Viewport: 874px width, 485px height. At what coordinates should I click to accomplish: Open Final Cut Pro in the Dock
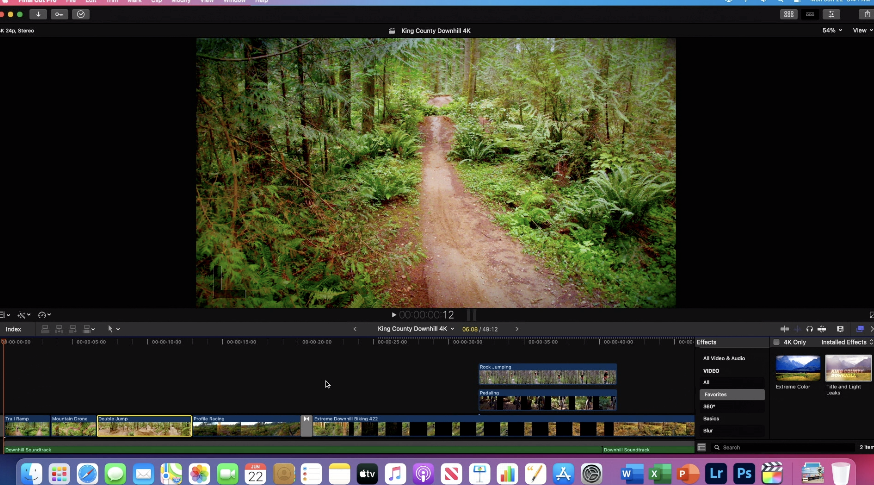pos(772,474)
